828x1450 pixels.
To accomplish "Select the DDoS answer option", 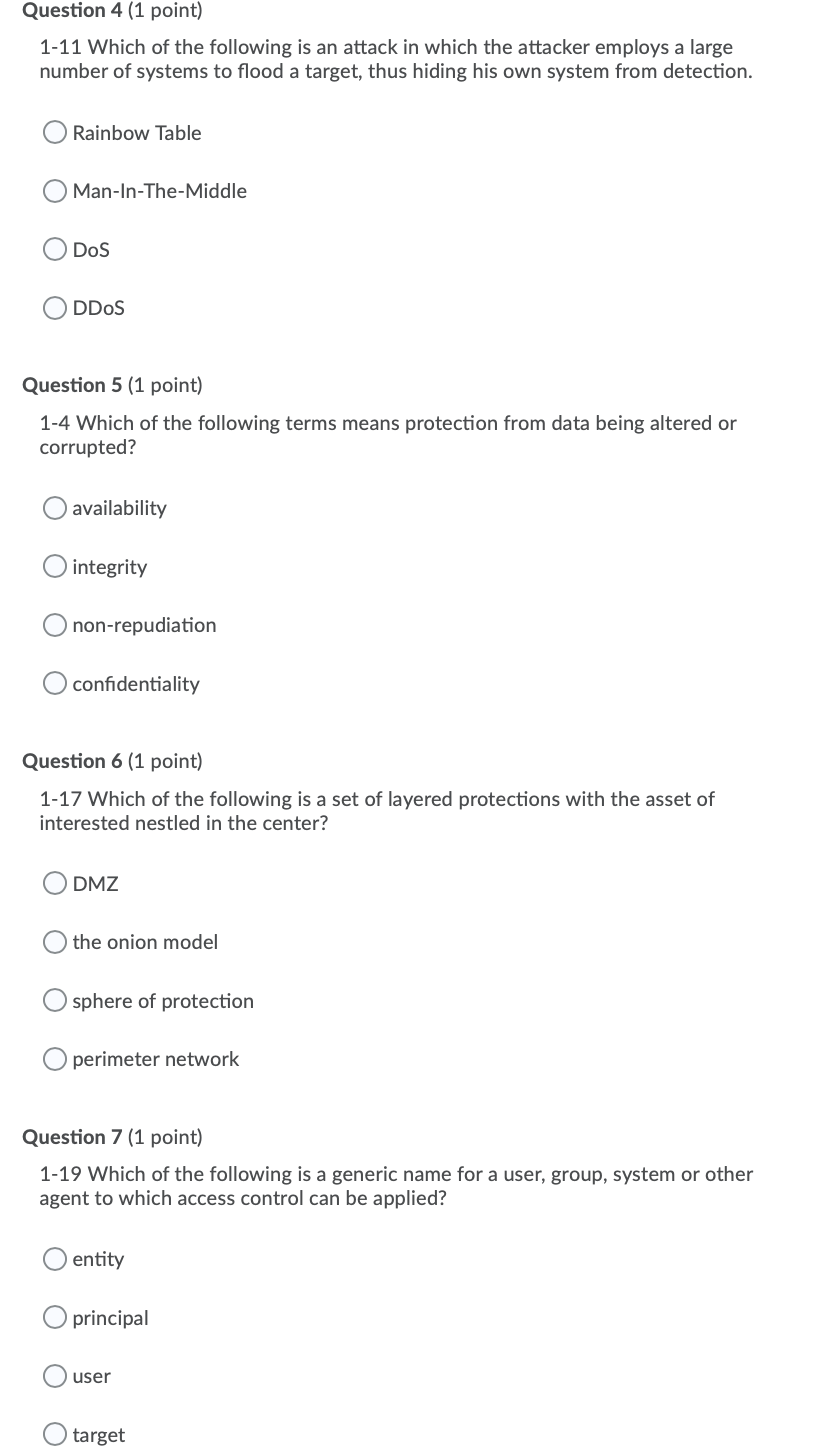I will 55,307.
